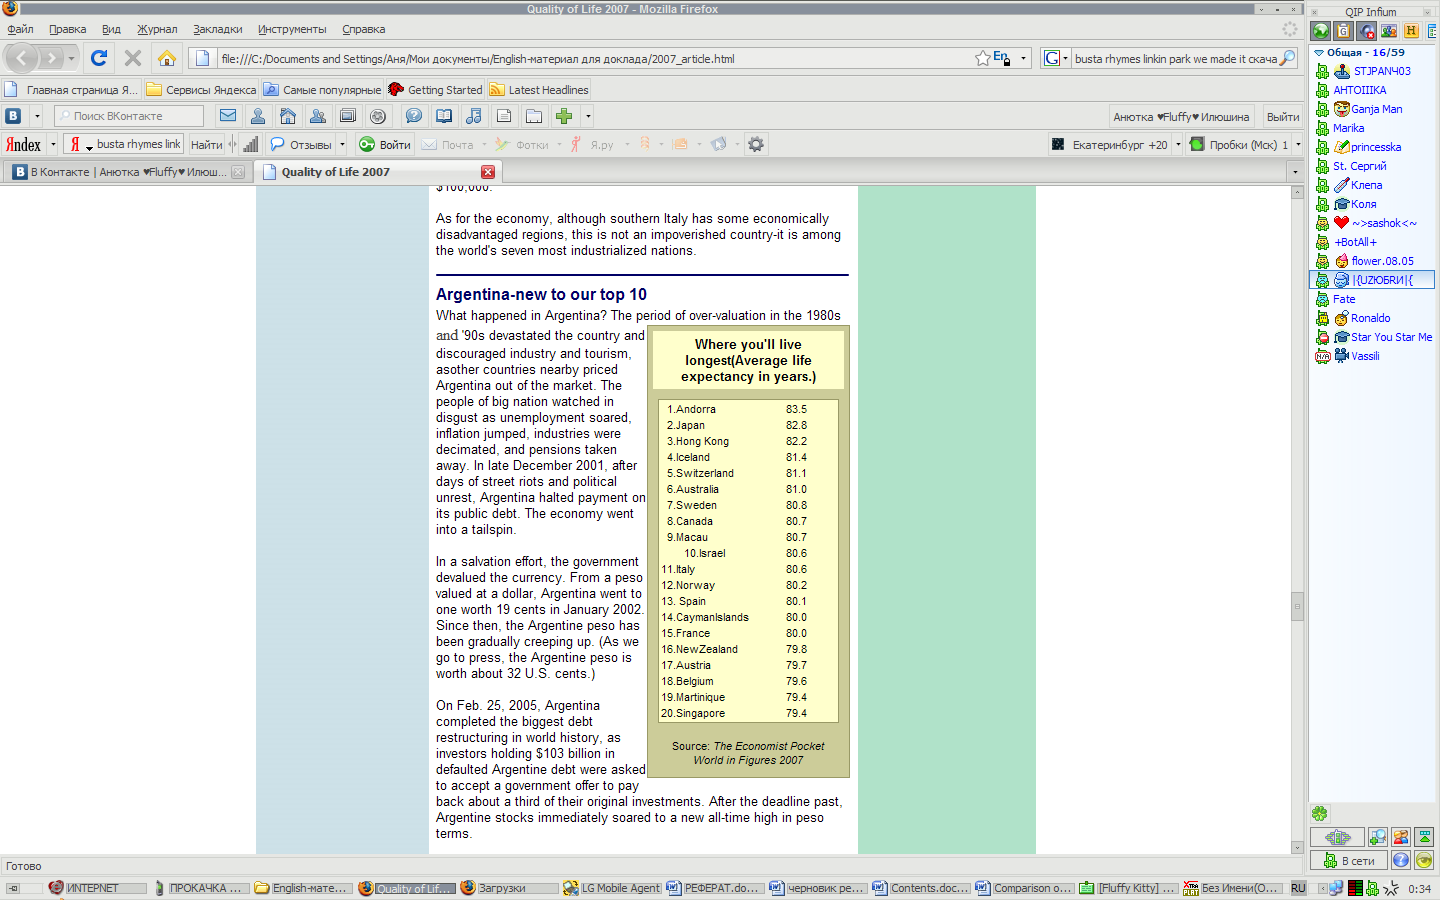This screenshot has height=900, width=1440.
Task: Click the QIP tray icon in taskbar
Action: coord(1374,888)
